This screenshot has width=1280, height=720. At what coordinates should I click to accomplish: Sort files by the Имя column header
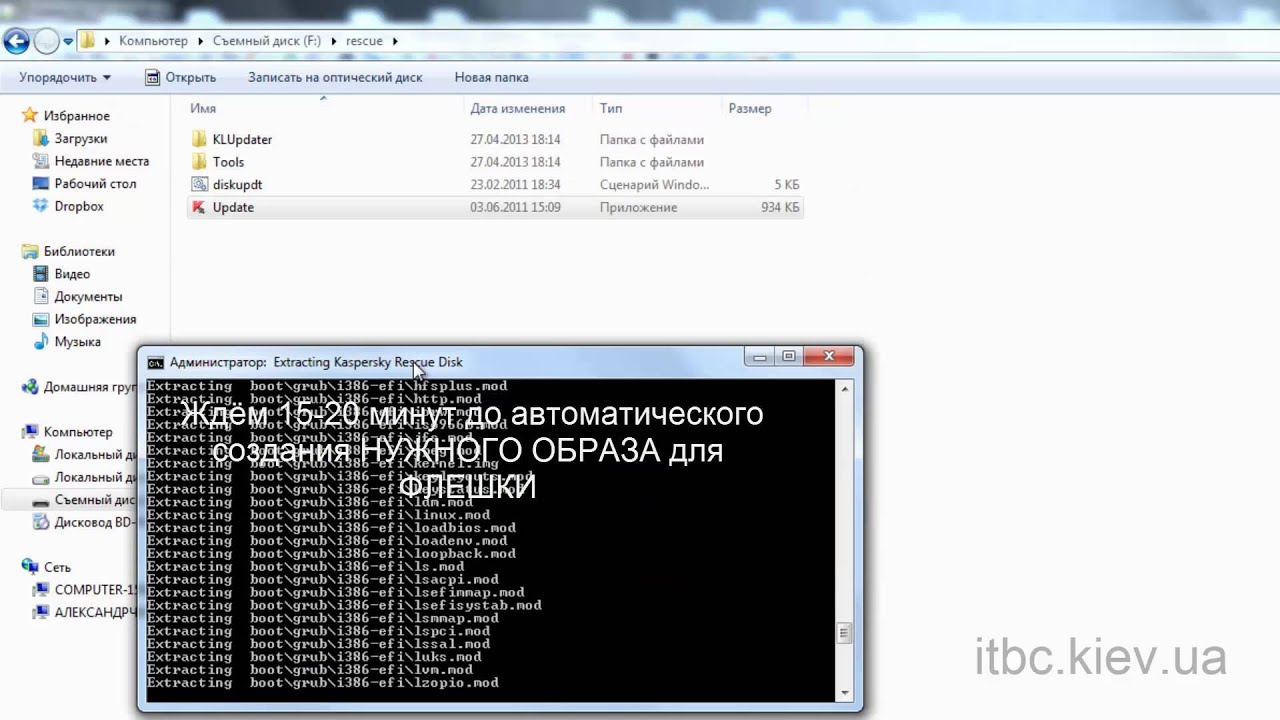(x=203, y=108)
